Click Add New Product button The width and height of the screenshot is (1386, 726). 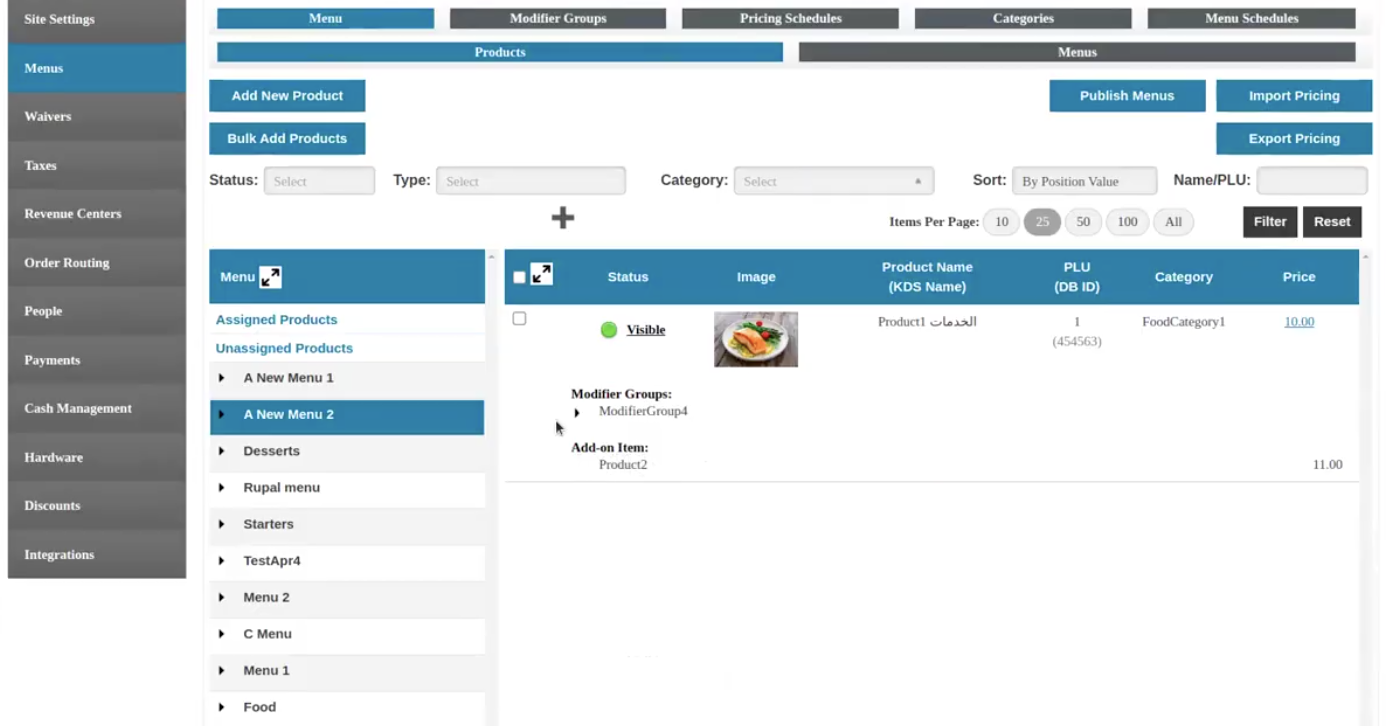coord(287,96)
